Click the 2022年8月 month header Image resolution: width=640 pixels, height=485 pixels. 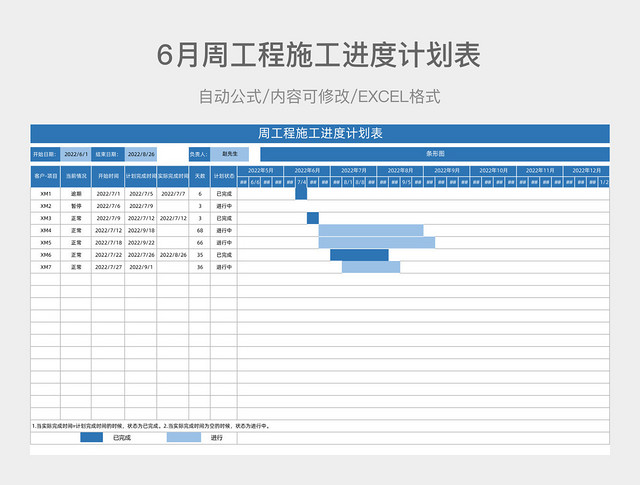(x=400, y=171)
